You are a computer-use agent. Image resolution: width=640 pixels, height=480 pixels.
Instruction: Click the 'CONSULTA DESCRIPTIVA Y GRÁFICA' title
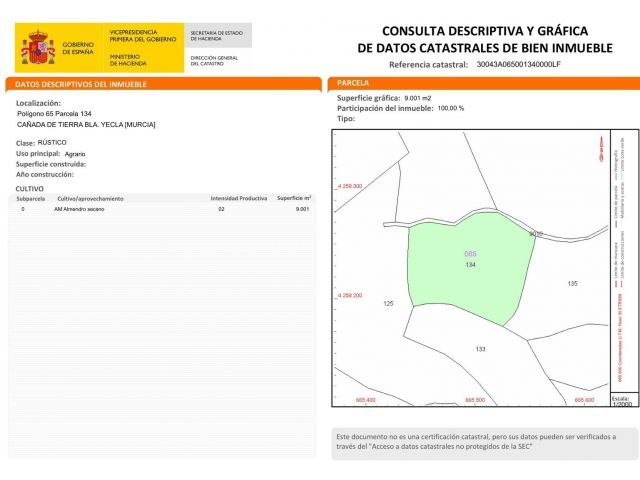(x=485, y=31)
